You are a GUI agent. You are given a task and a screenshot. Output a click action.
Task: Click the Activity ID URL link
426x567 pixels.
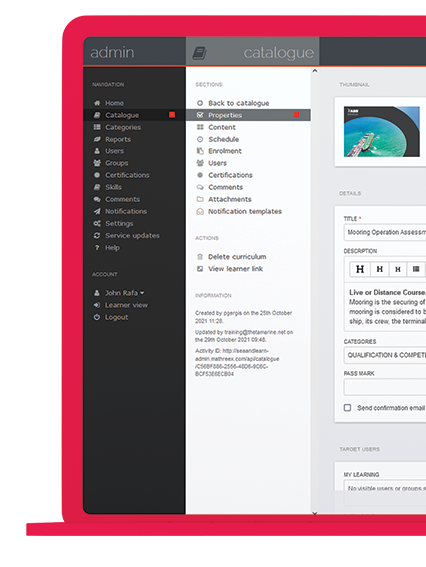click(x=237, y=362)
